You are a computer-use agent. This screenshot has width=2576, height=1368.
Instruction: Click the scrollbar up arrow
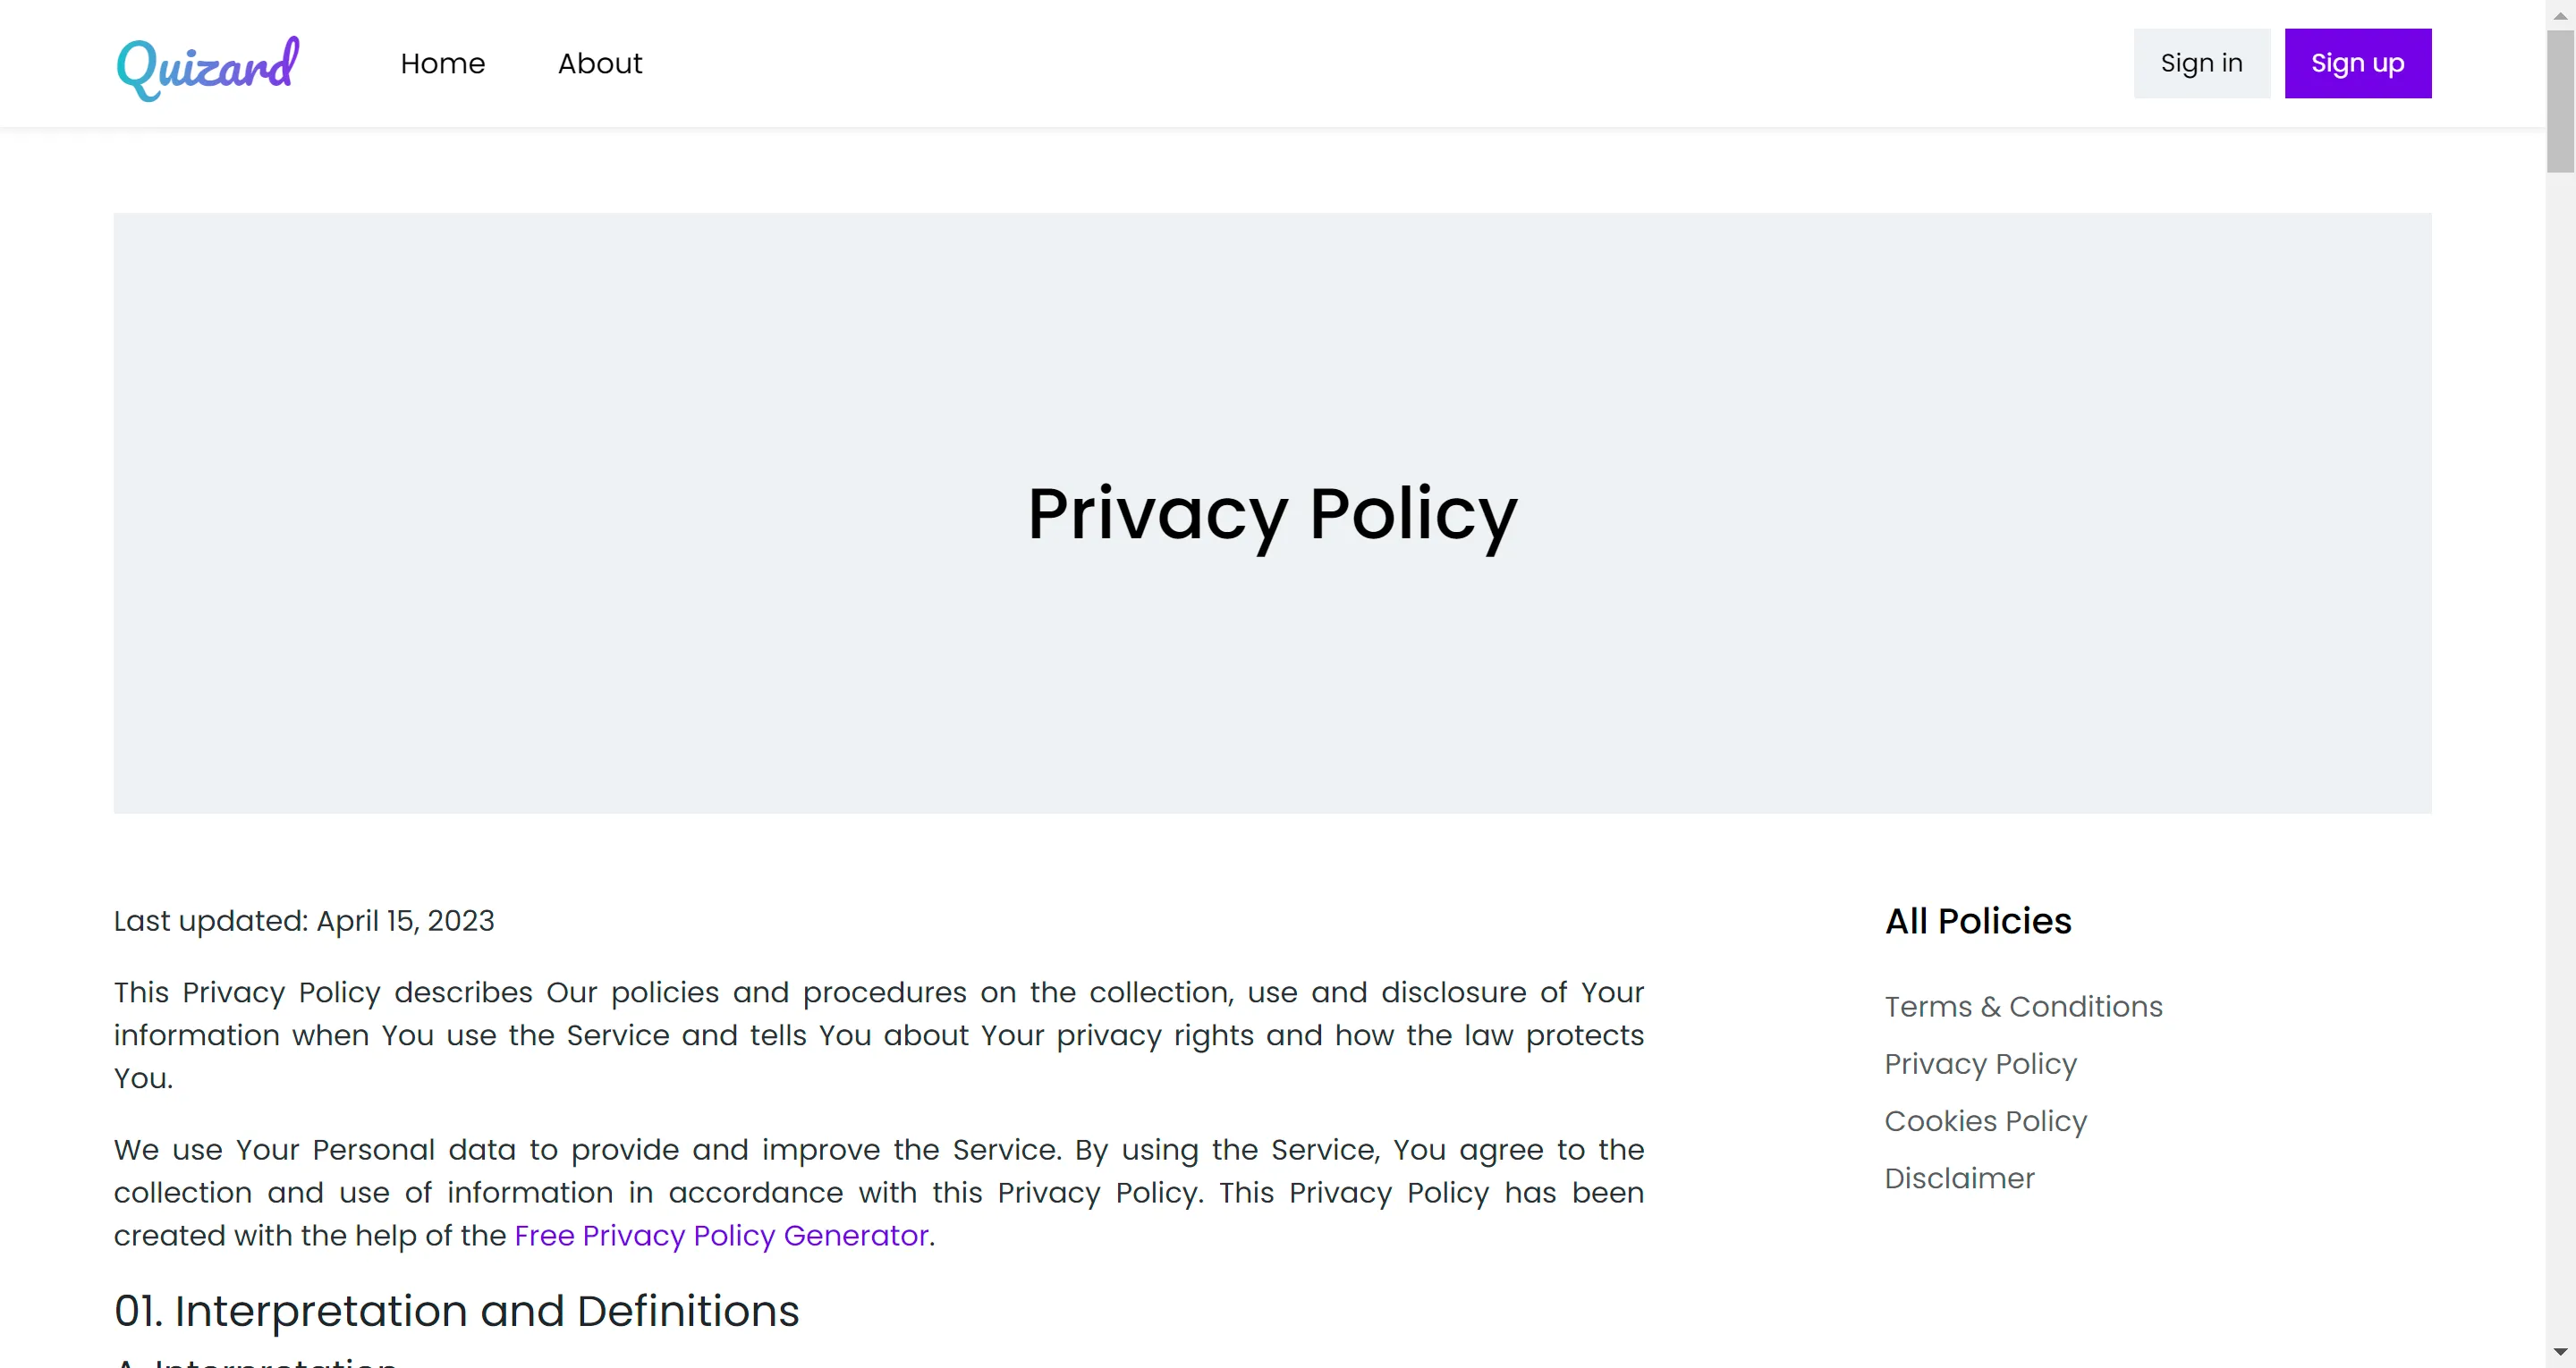pos(2560,14)
